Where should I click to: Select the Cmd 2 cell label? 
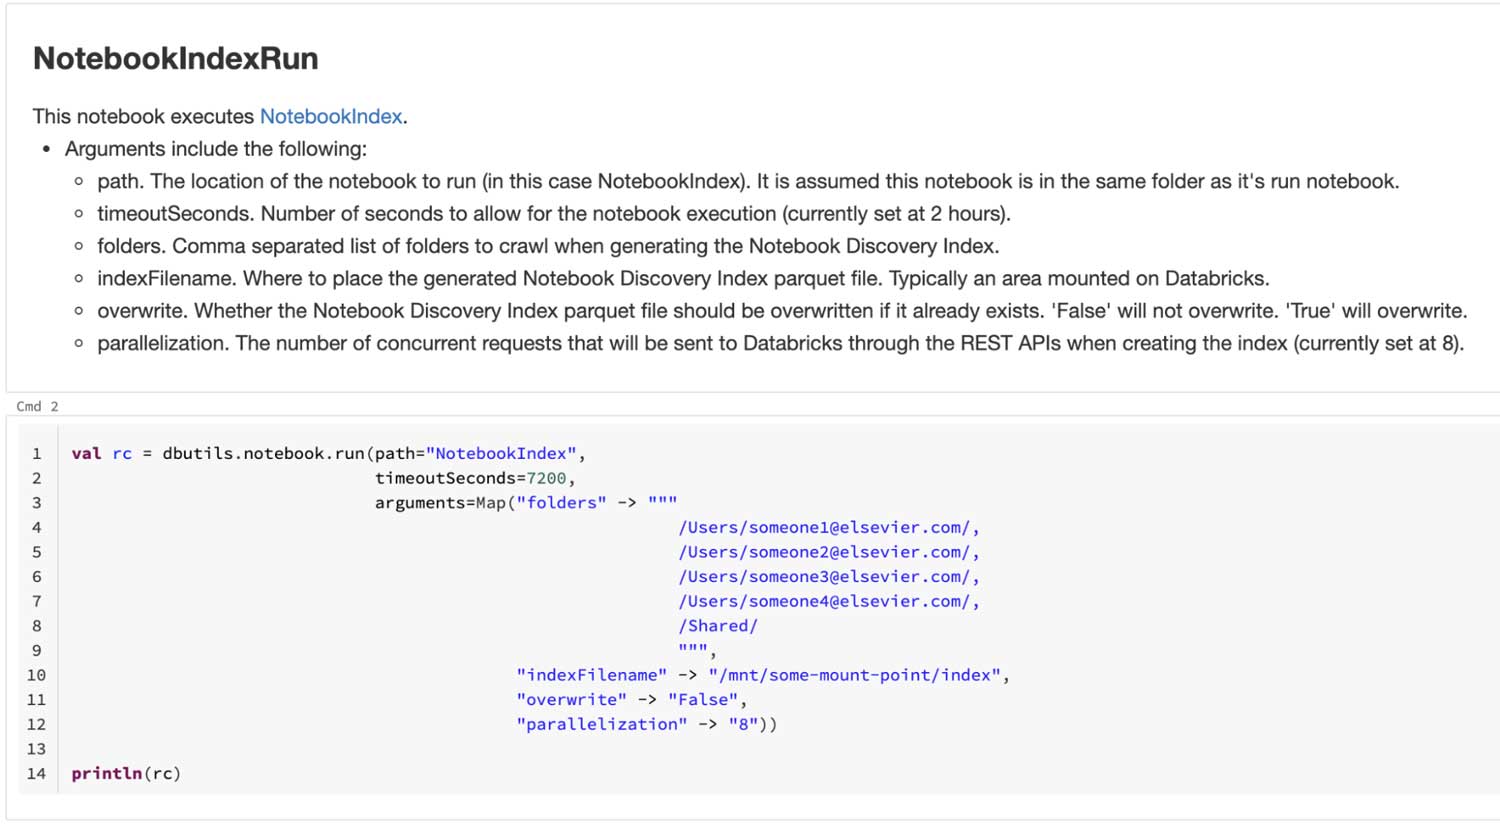38,406
